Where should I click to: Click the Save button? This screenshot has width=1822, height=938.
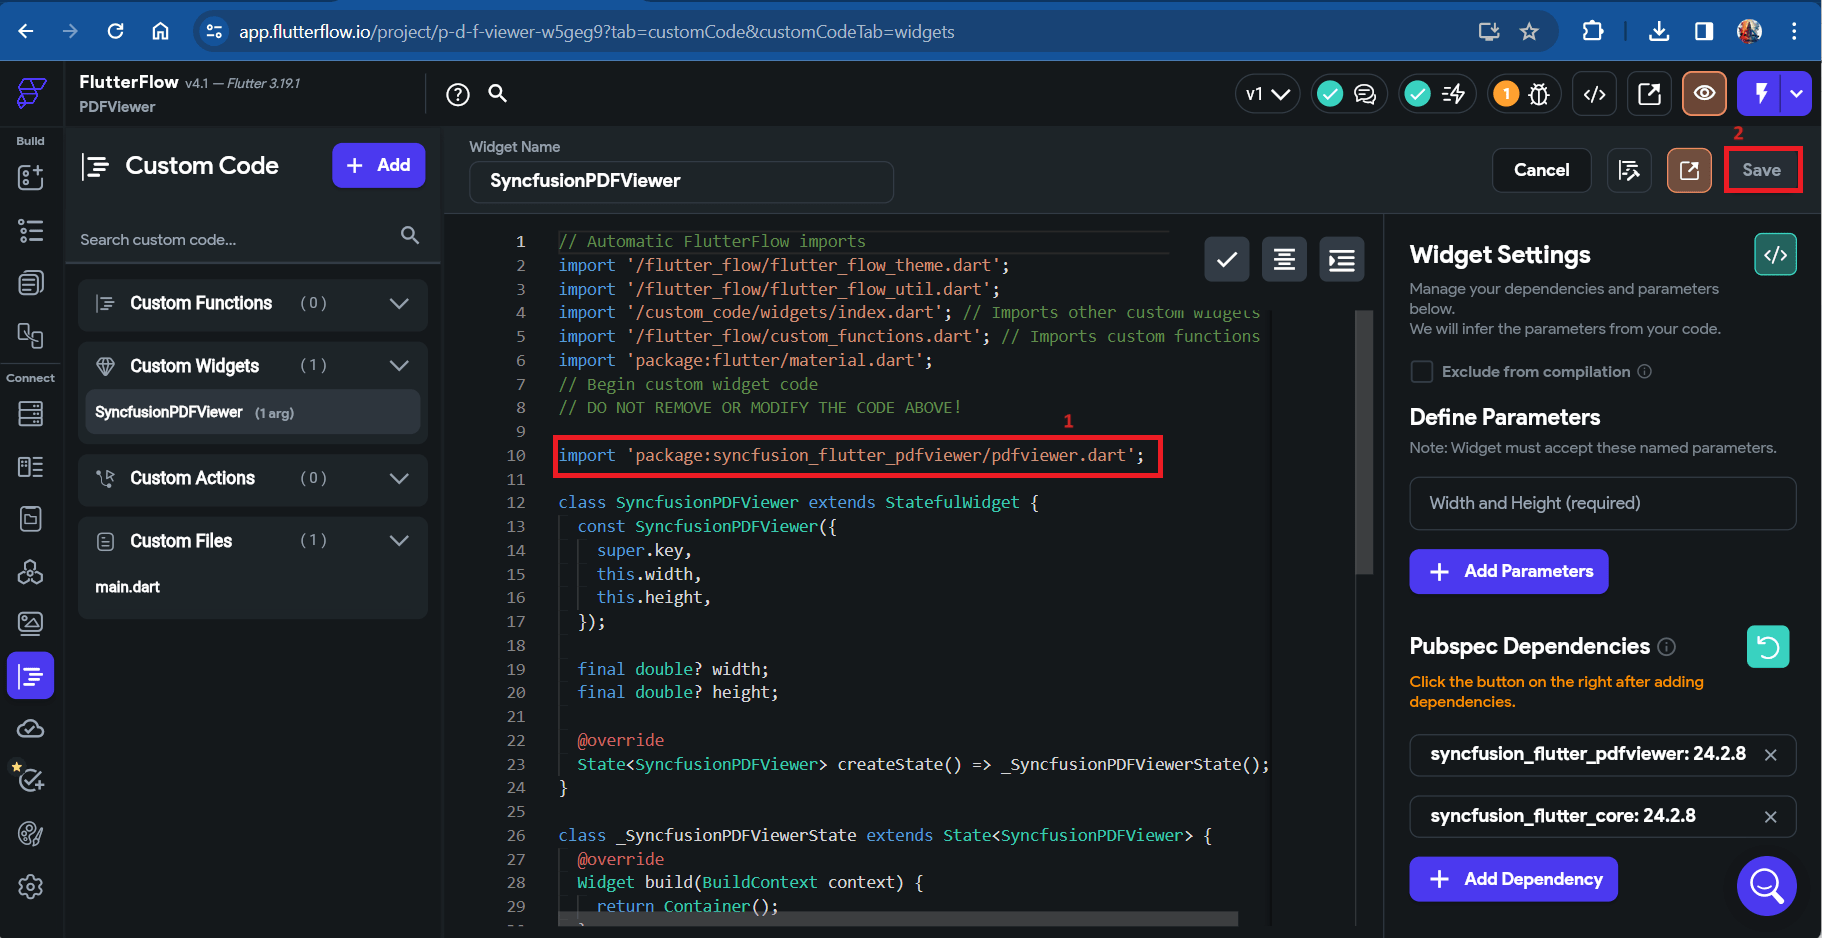pyautogui.click(x=1761, y=170)
